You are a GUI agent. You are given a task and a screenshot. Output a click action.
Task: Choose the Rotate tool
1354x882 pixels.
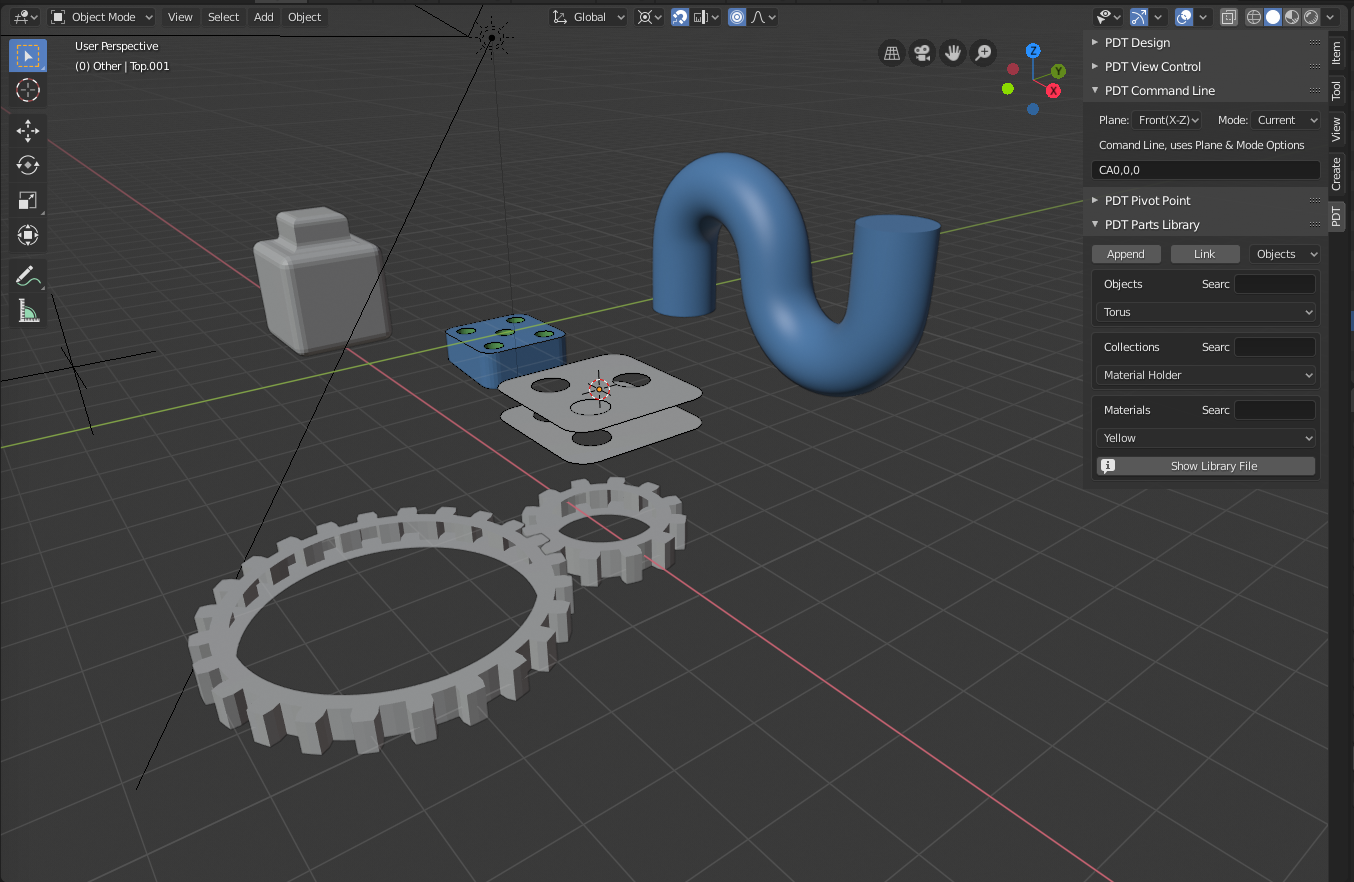point(28,165)
